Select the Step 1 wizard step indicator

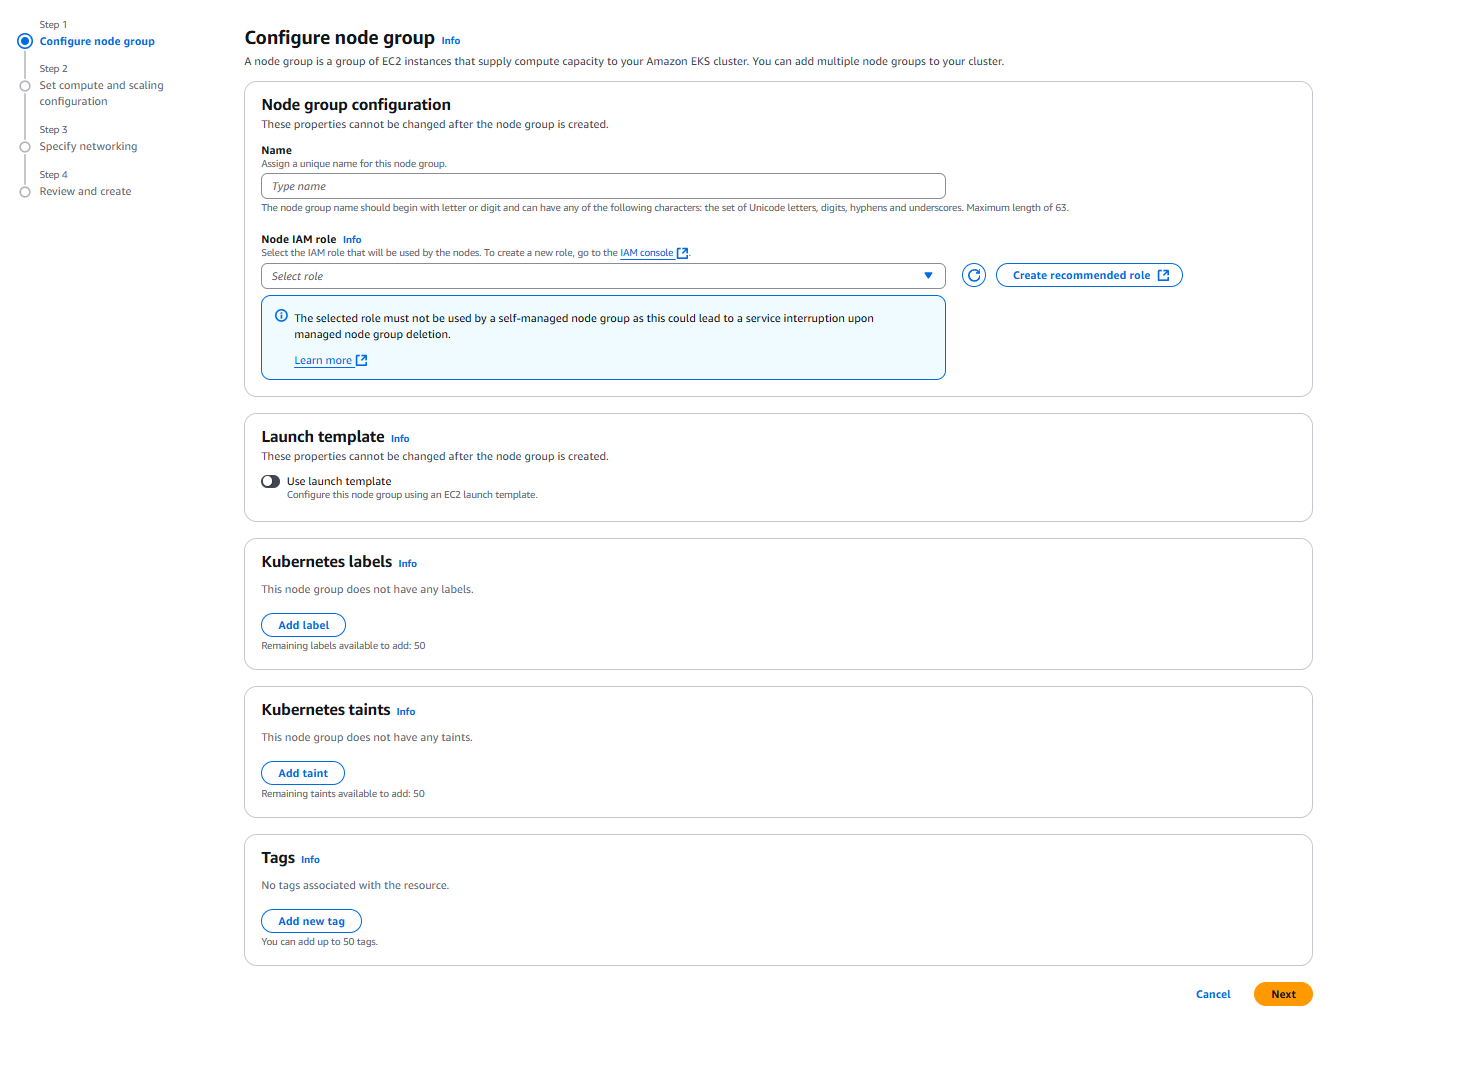click(25, 41)
